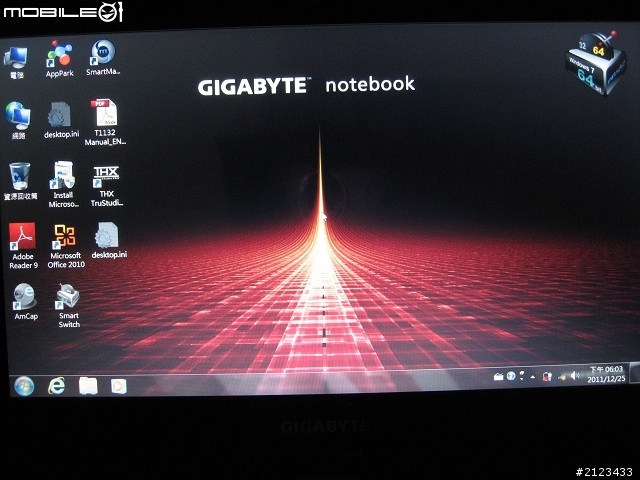The height and width of the screenshot is (480, 640).
Task: Open the Windows Start menu orb
Action: [x=24, y=385]
